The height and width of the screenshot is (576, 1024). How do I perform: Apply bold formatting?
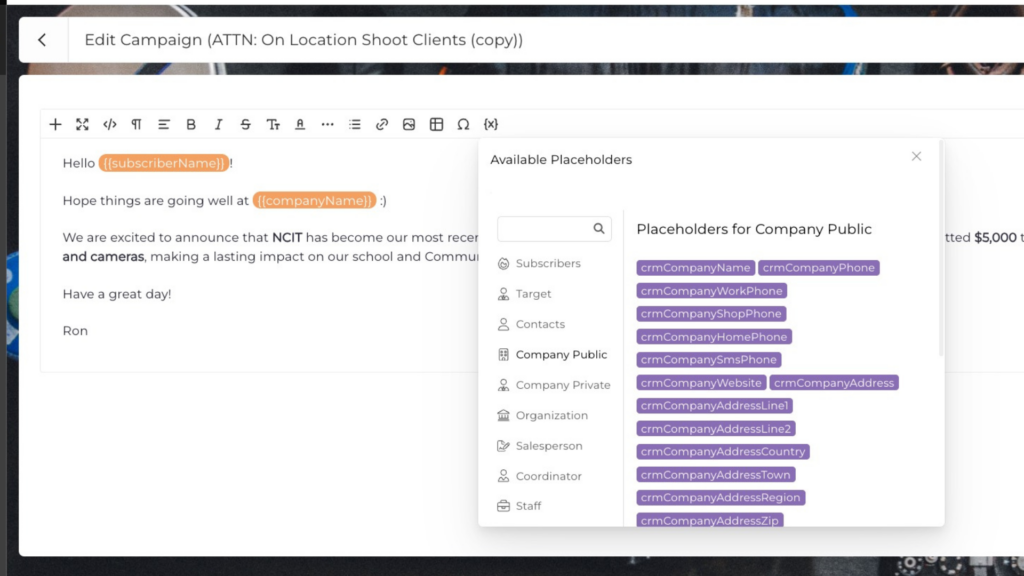click(191, 125)
